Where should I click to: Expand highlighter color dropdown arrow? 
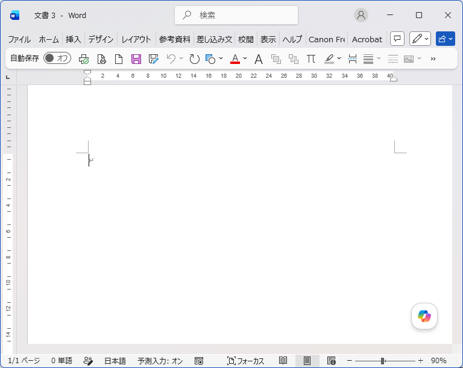tap(339, 59)
